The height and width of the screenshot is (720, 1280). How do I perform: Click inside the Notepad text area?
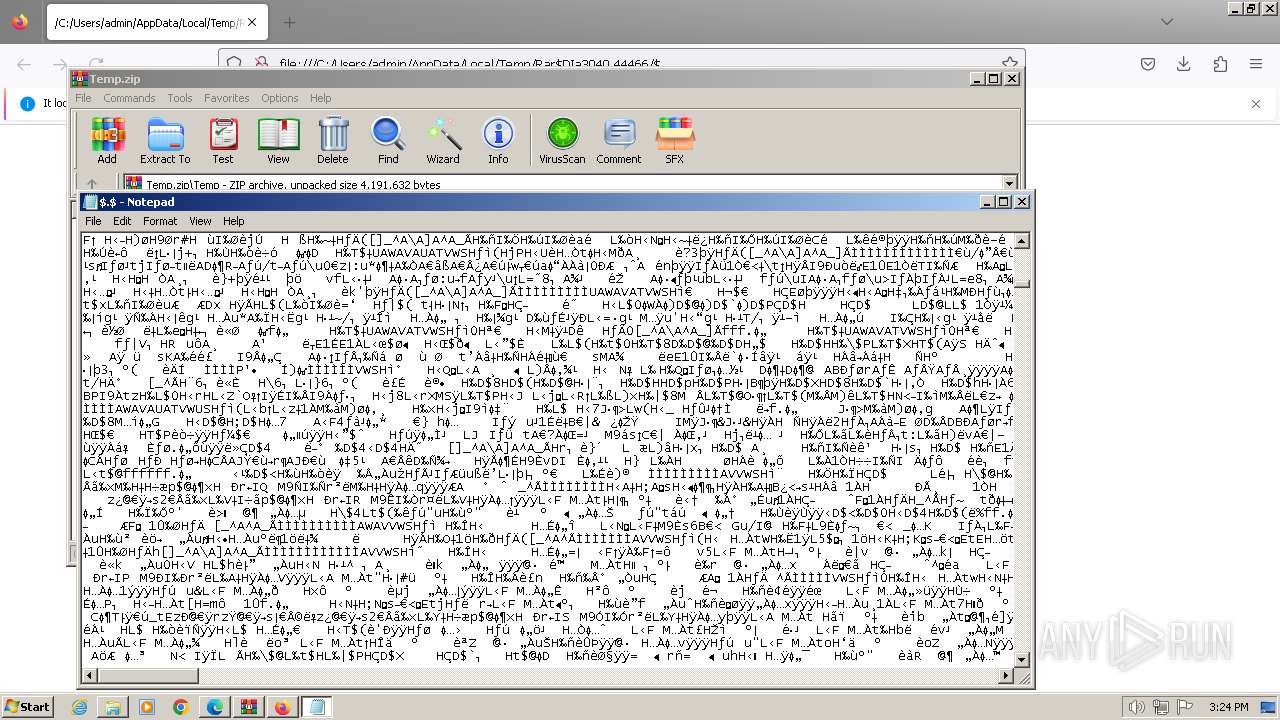coord(547,449)
